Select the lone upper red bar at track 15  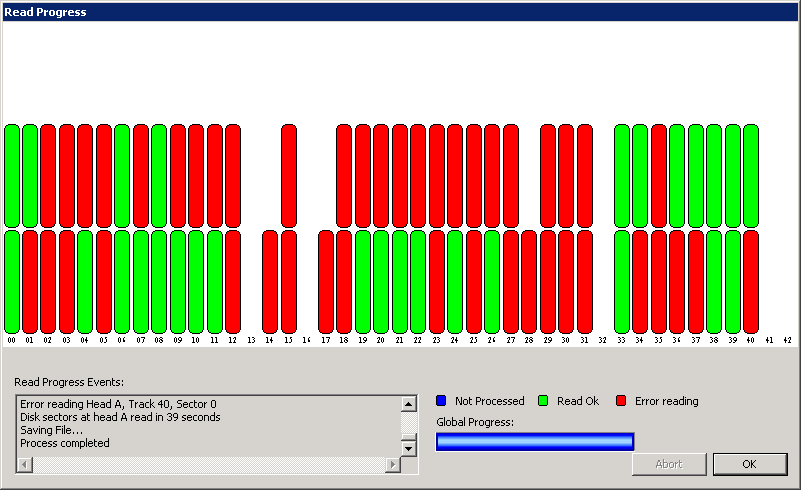289,176
